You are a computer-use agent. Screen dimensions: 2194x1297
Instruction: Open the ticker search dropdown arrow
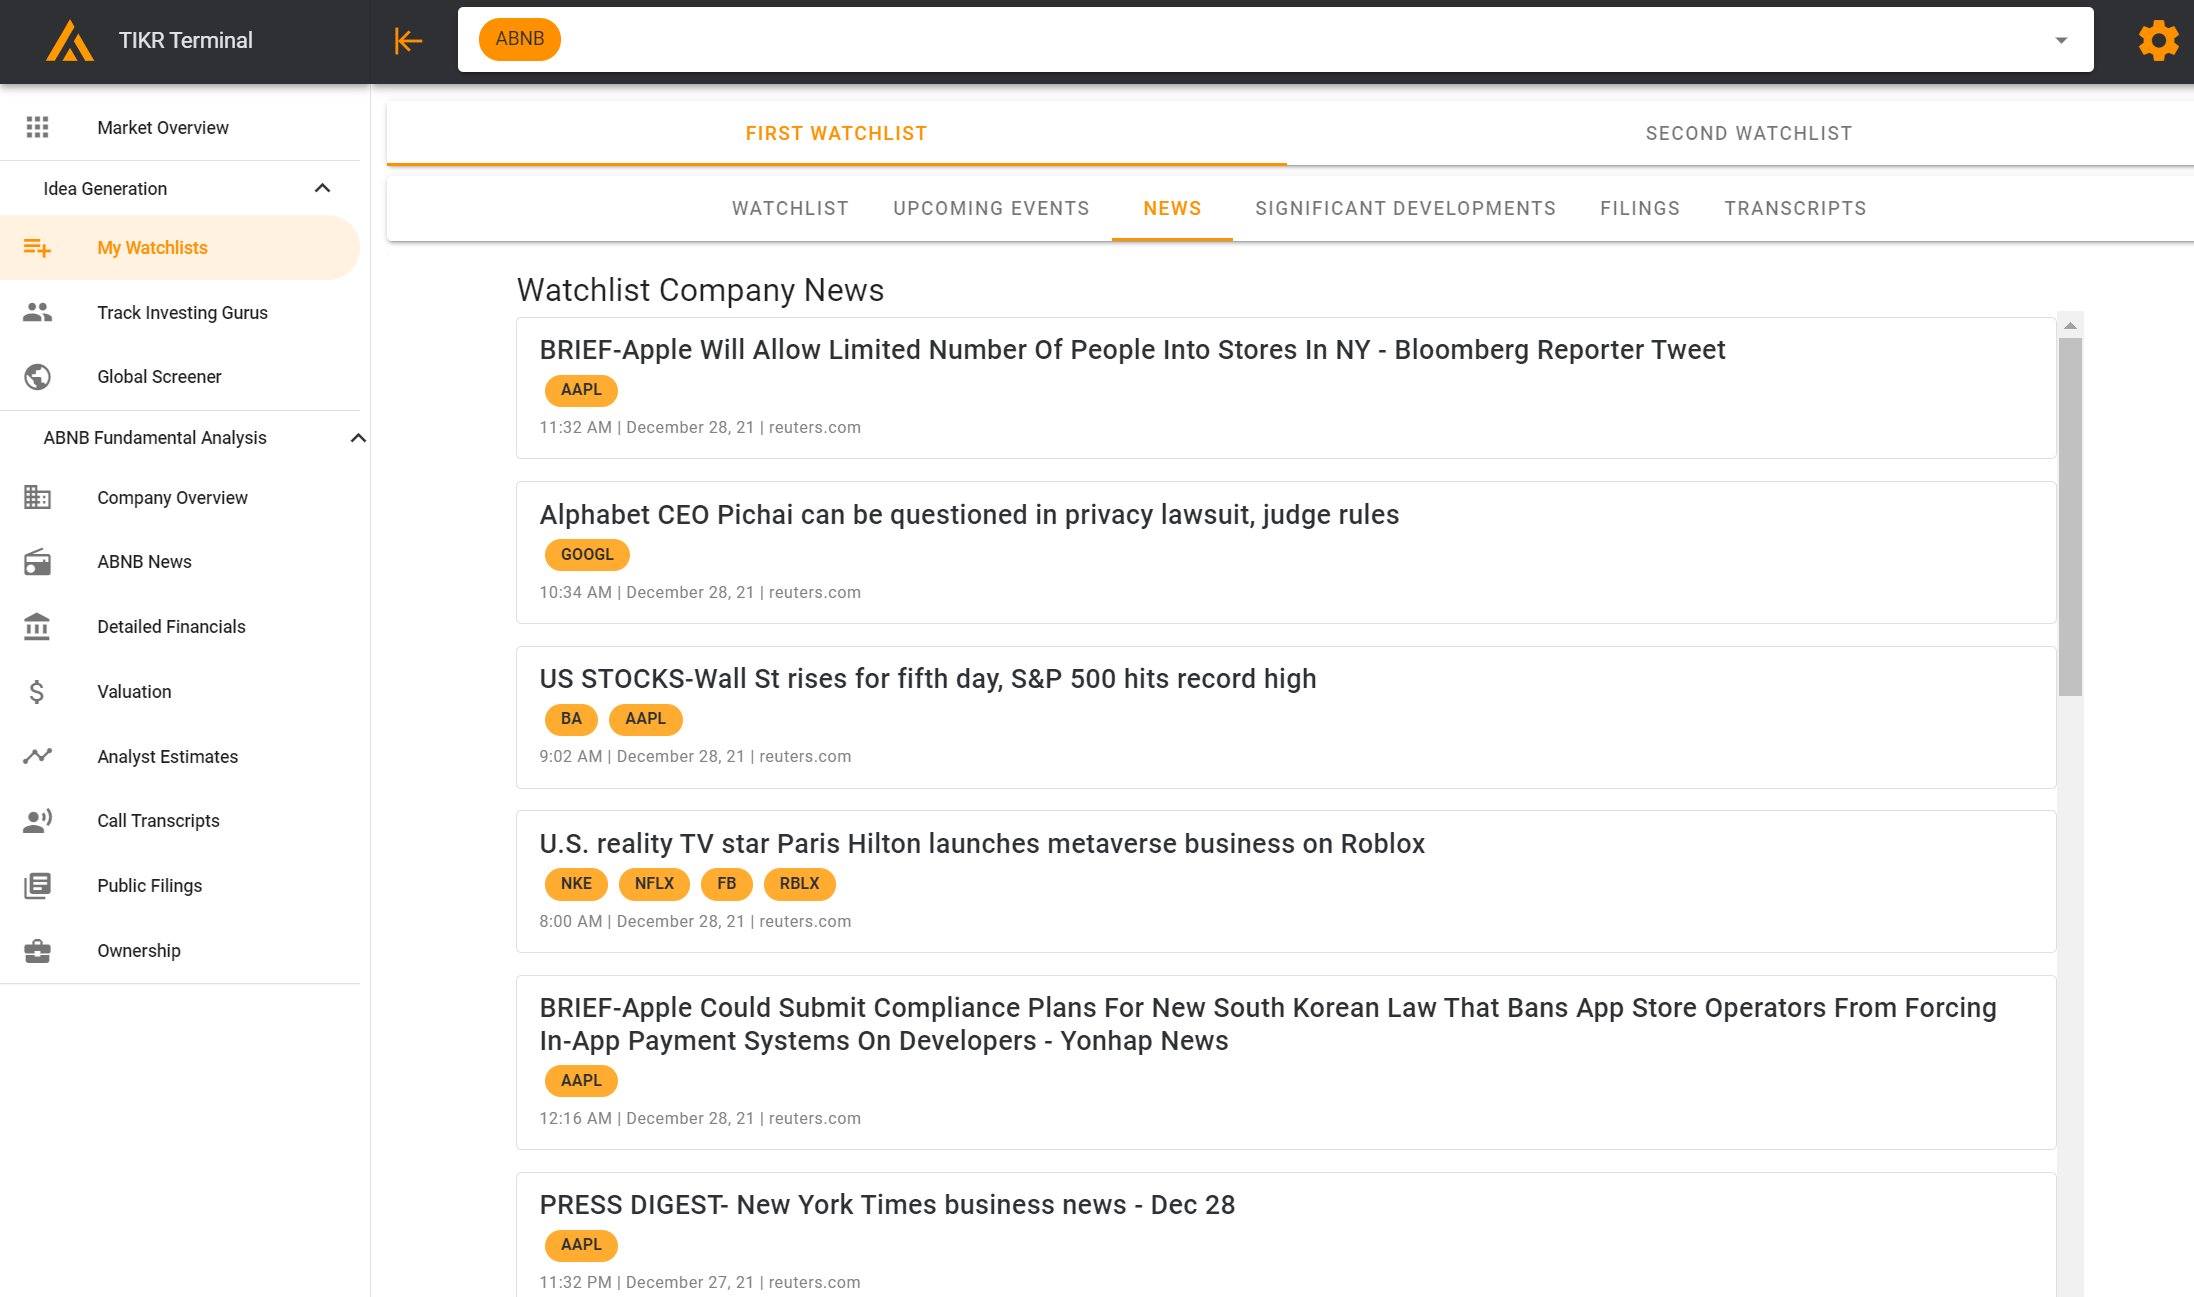tap(2061, 41)
